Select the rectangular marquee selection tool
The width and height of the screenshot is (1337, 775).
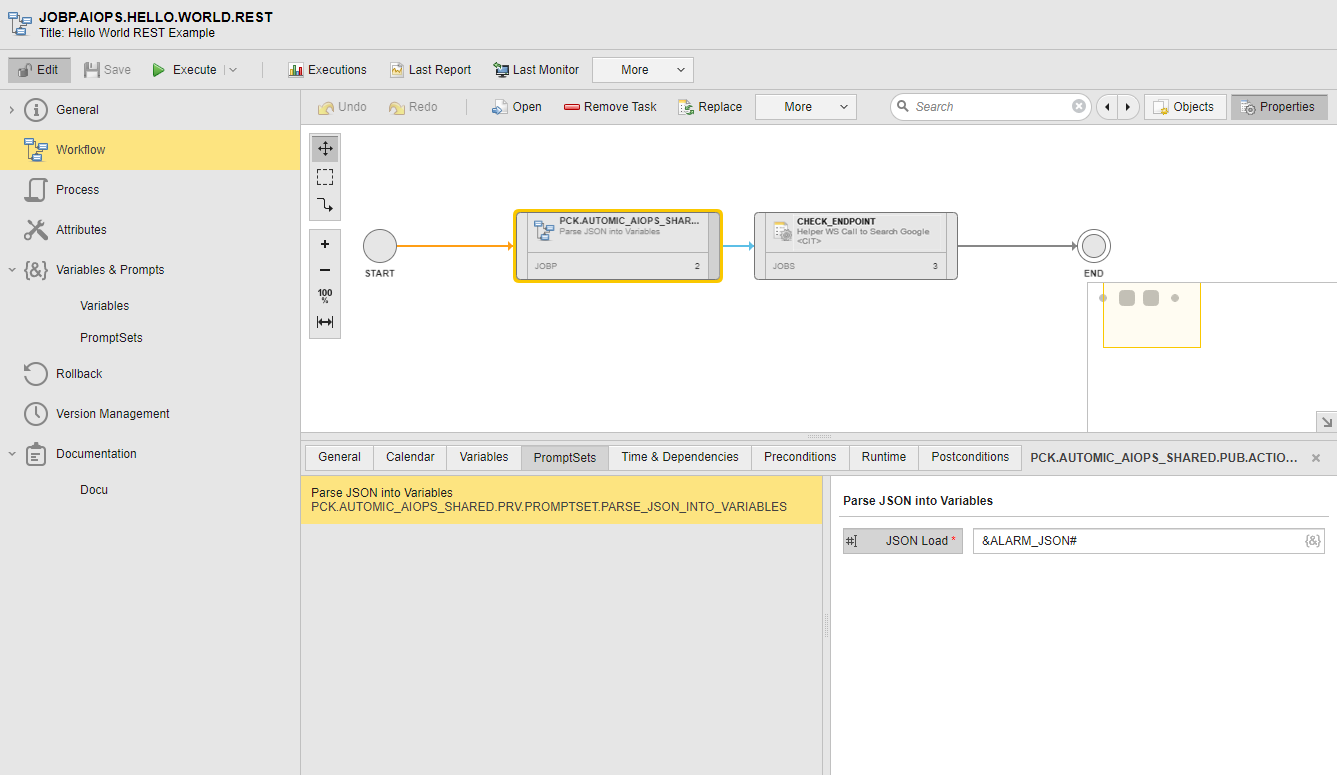click(x=325, y=177)
